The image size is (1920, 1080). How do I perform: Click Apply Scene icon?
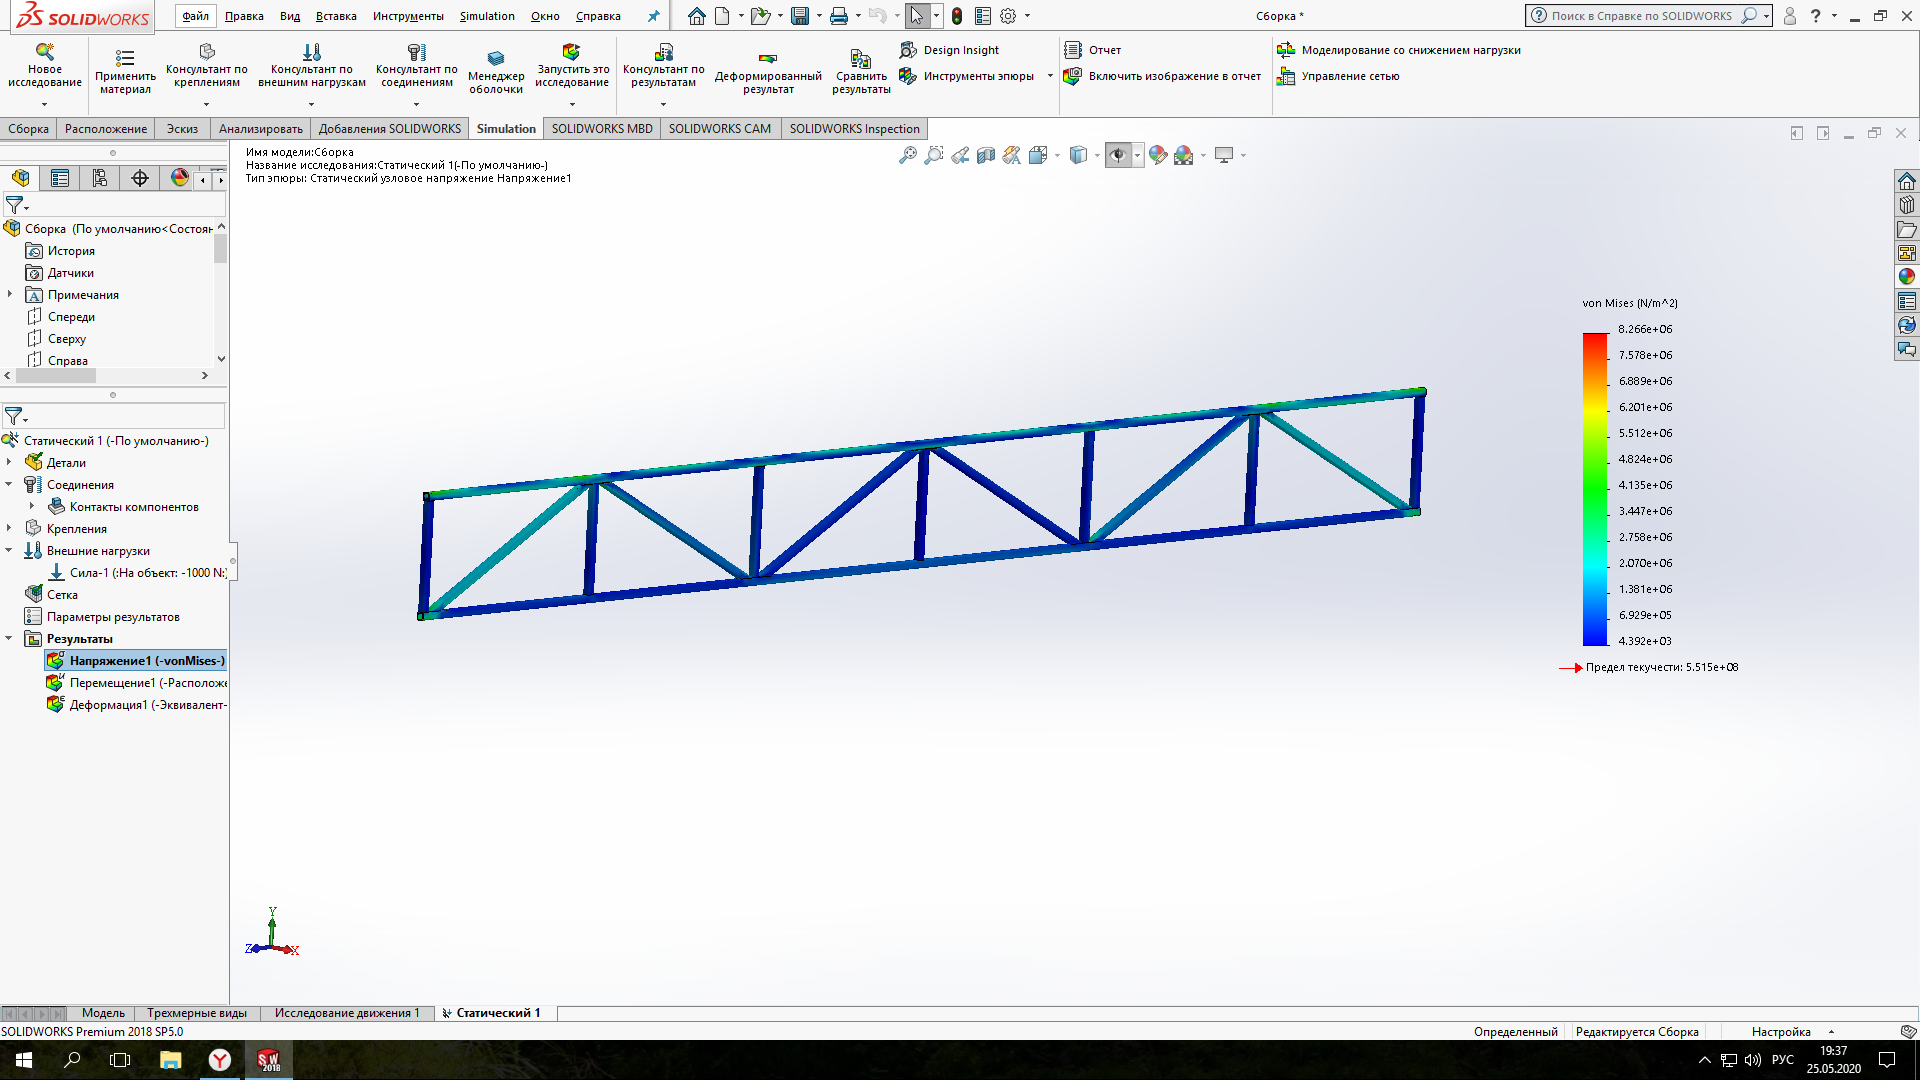point(1184,155)
